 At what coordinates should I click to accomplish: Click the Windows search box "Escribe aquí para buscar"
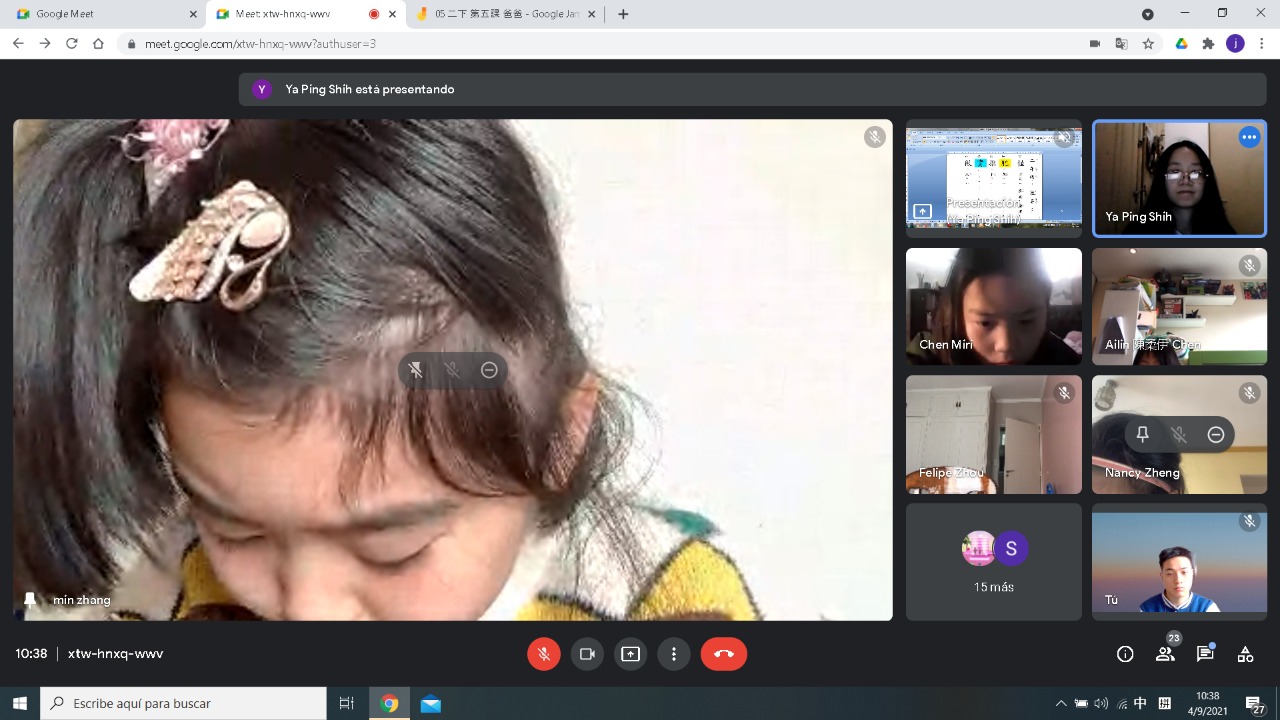(x=184, y=704)
